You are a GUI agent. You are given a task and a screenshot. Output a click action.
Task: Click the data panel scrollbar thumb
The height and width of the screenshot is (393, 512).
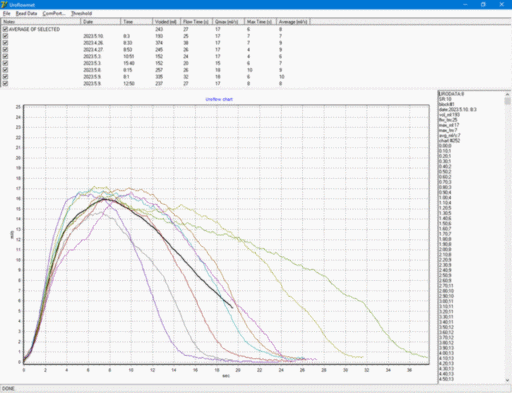(x=508, y=101)
